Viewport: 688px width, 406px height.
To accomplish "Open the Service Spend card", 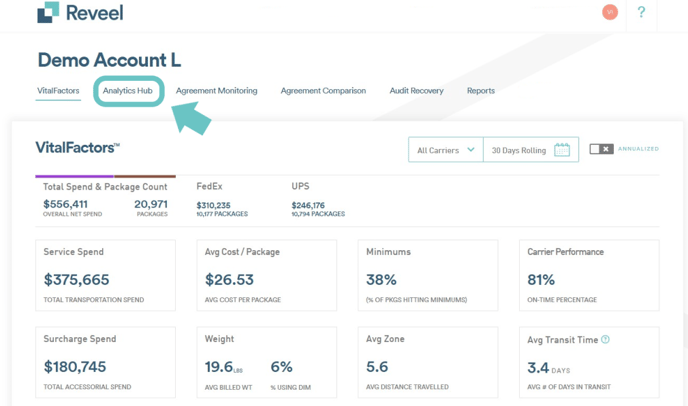I will [x=105, y=275].
